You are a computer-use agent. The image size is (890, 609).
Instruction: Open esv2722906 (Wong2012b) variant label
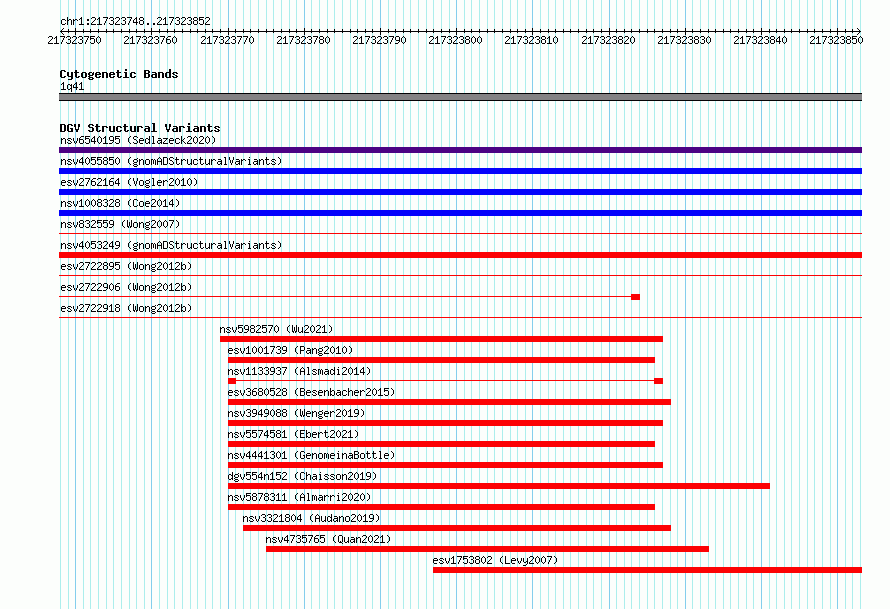tap(126, 287)
